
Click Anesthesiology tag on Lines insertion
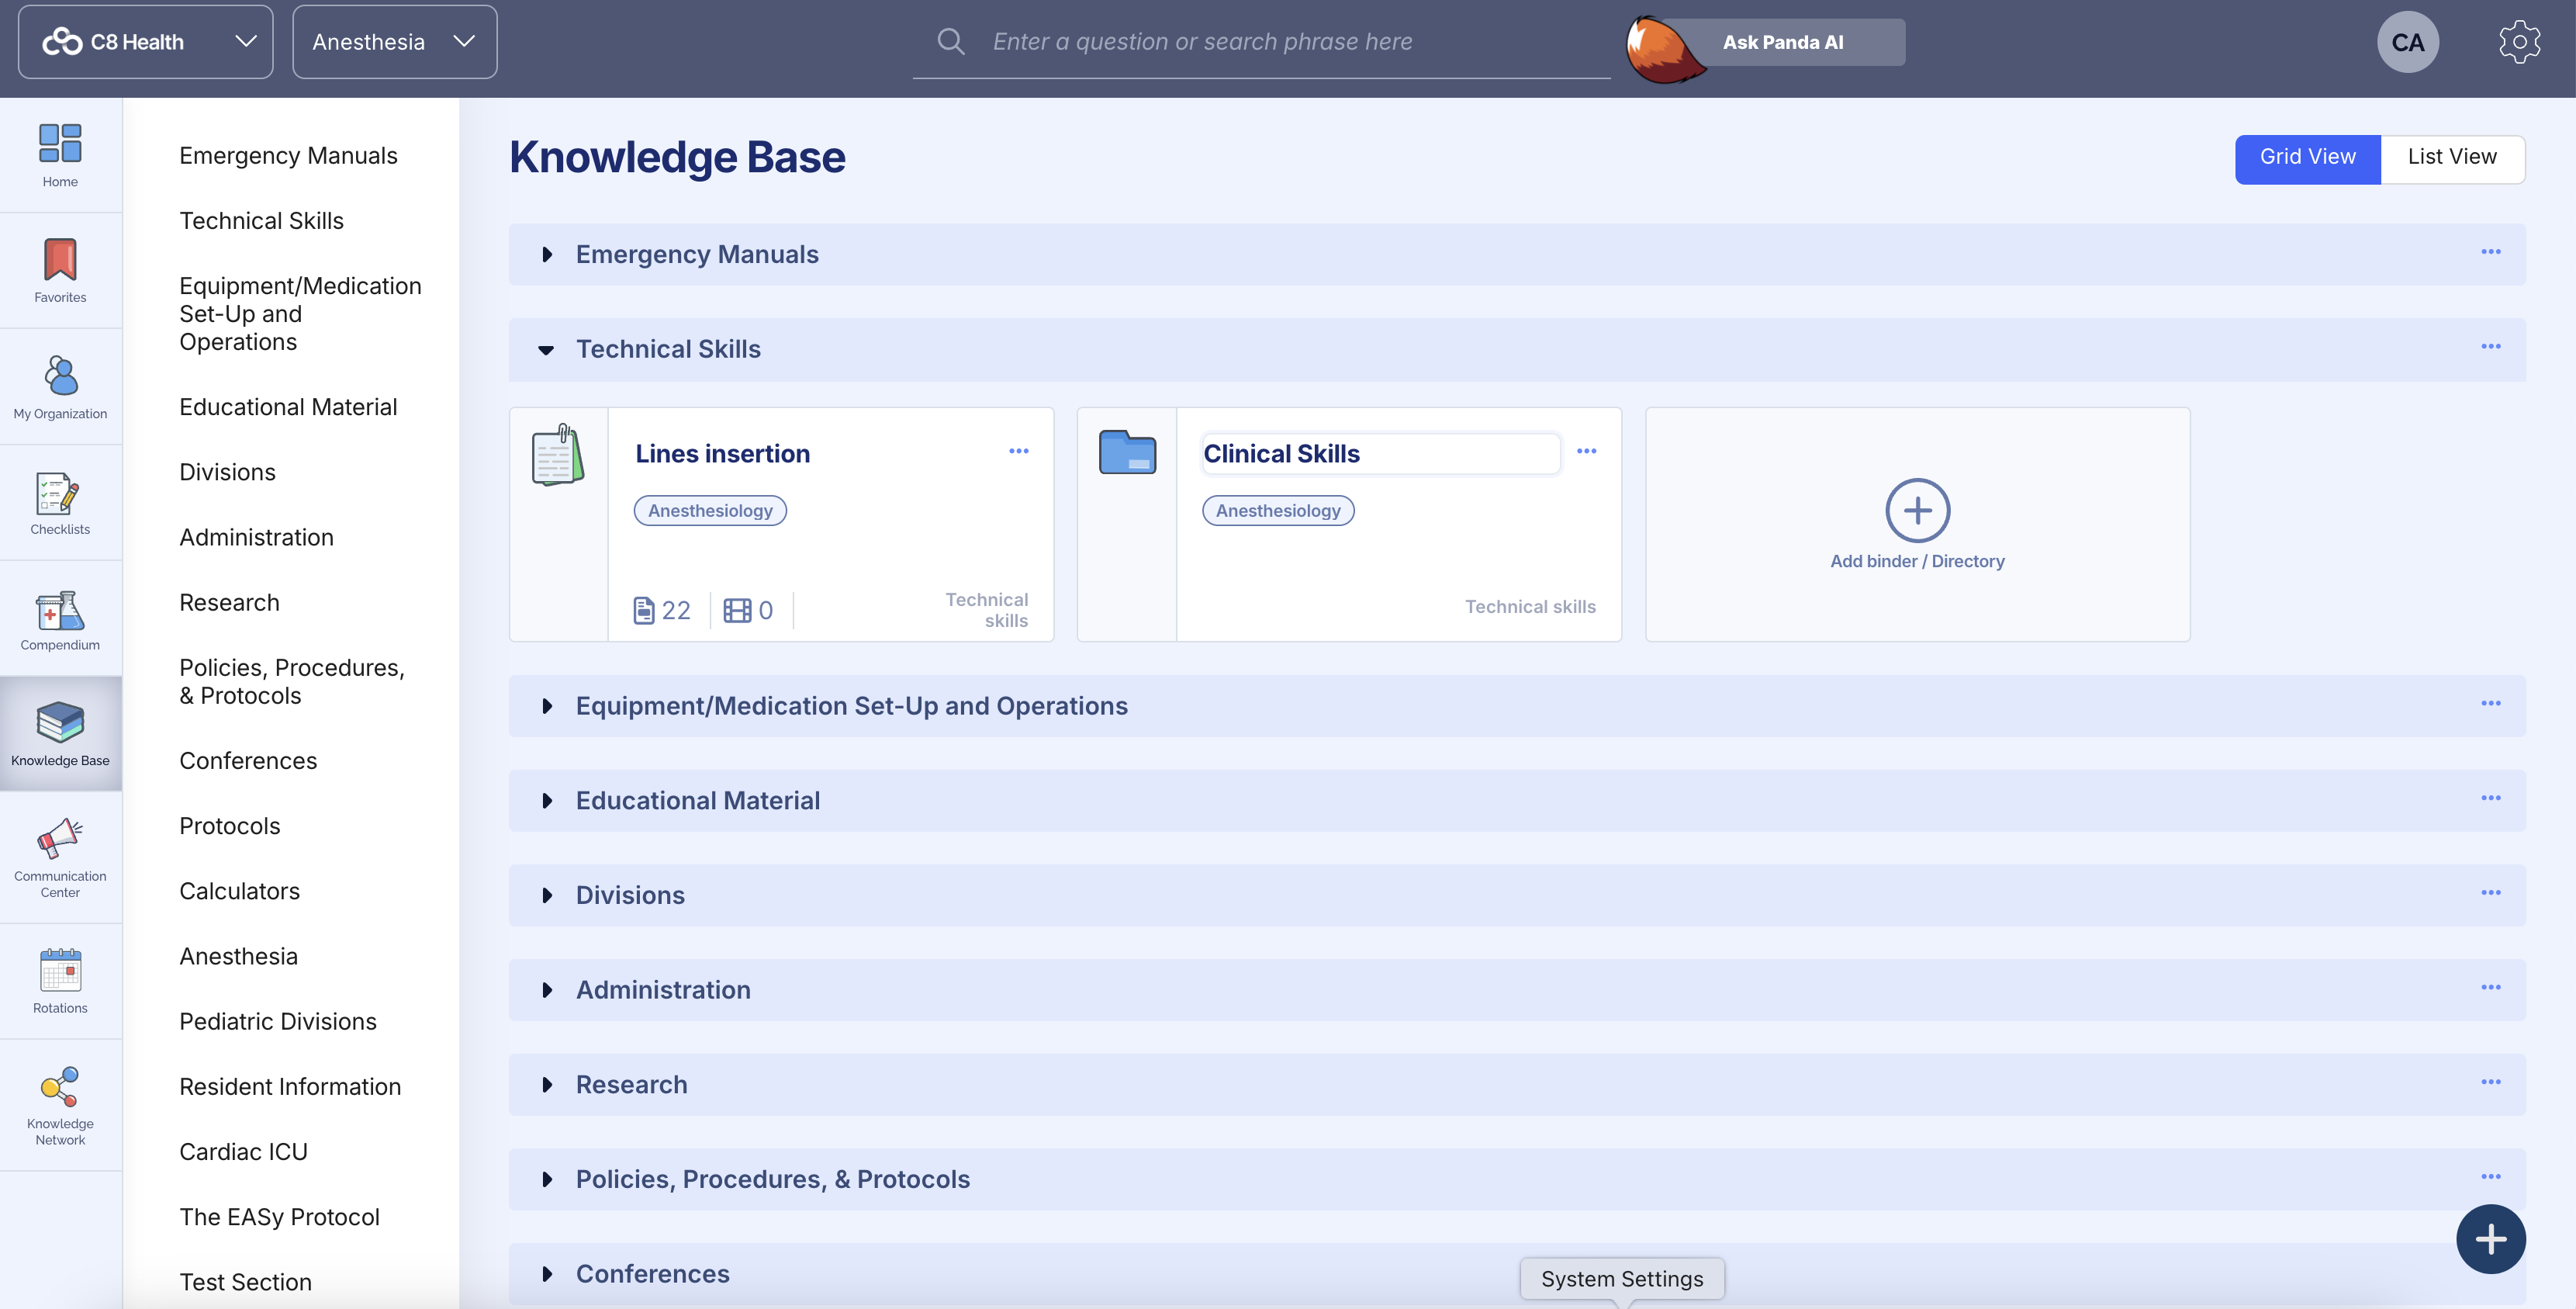710,510
